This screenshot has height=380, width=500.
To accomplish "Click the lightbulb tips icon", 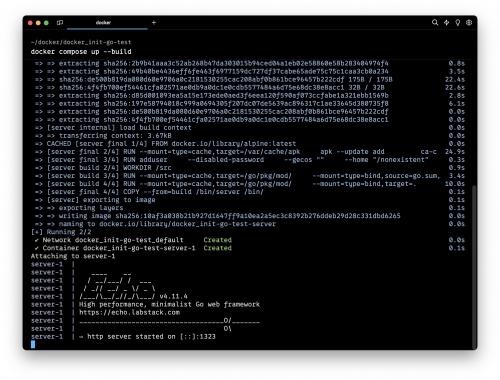I will pyautogui.click(x=458, y=22).
